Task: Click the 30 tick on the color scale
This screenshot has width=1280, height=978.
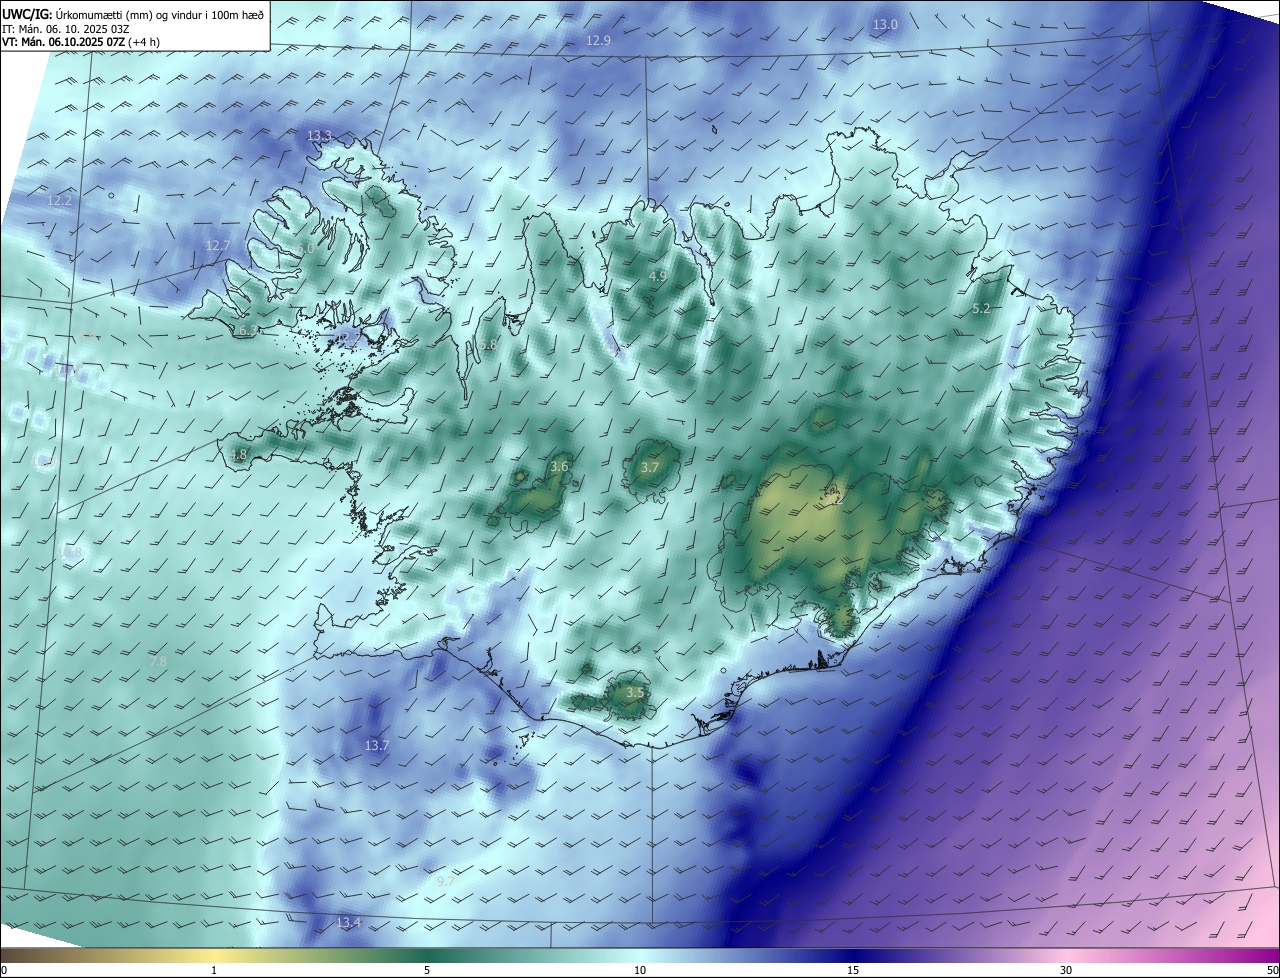Action: point(1066,970)
